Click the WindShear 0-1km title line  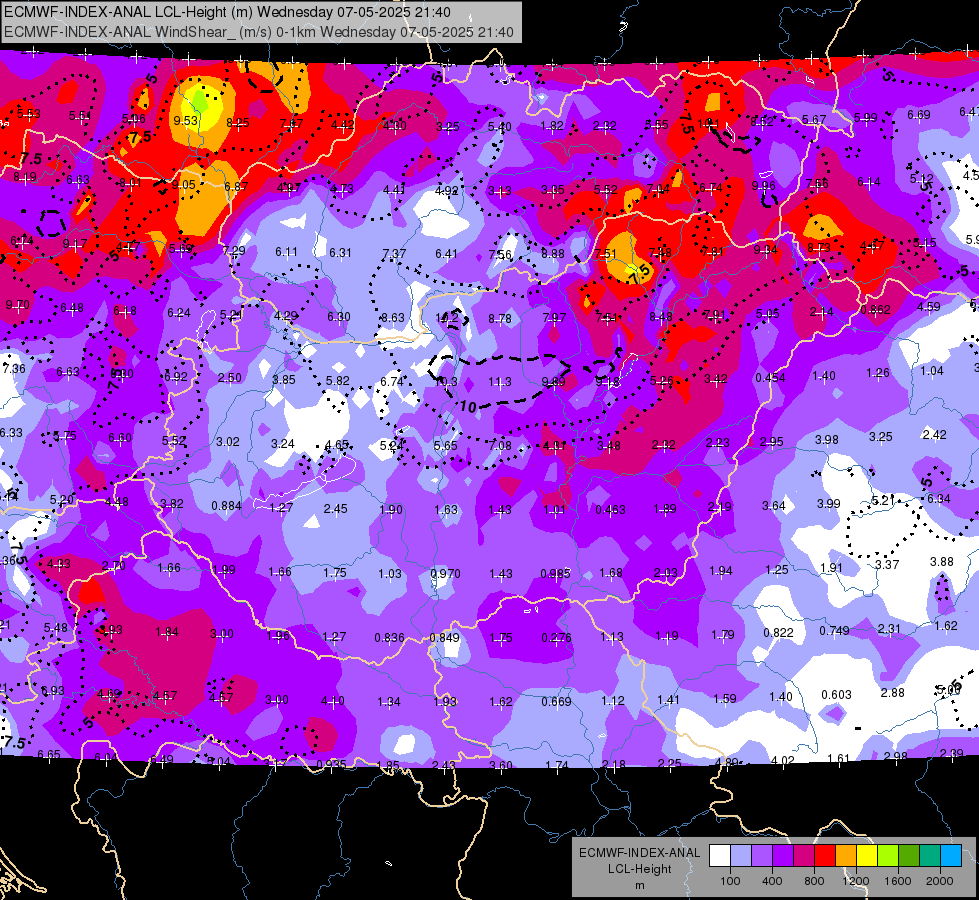[259, 32]
